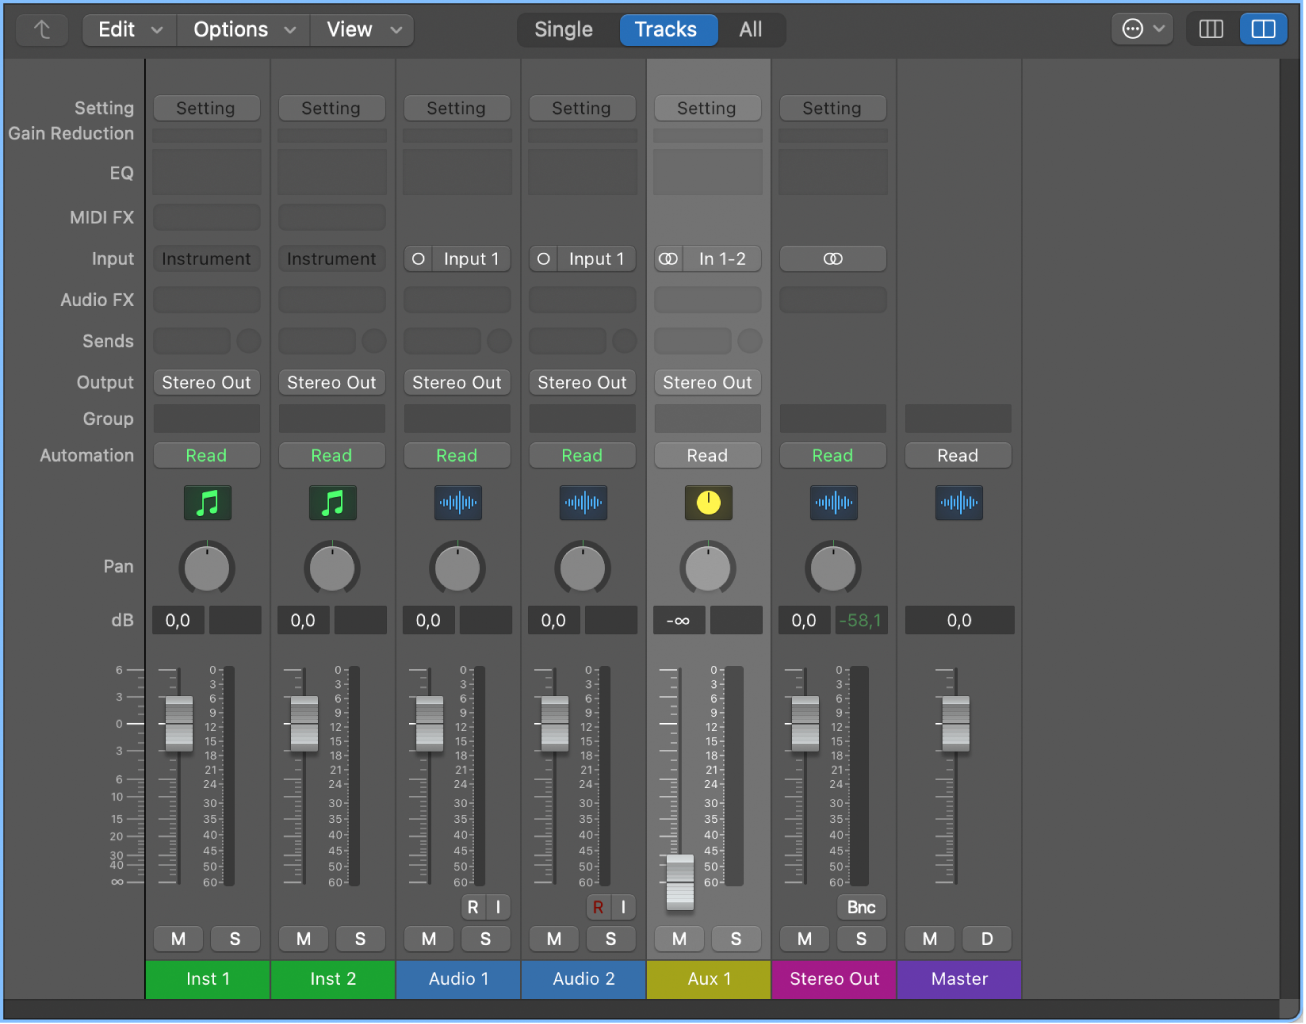Image resolution: width=1306 pixels, height=1024 pixels.
Task: Open the Edit dropdown menu
Action: pos(129,30)
